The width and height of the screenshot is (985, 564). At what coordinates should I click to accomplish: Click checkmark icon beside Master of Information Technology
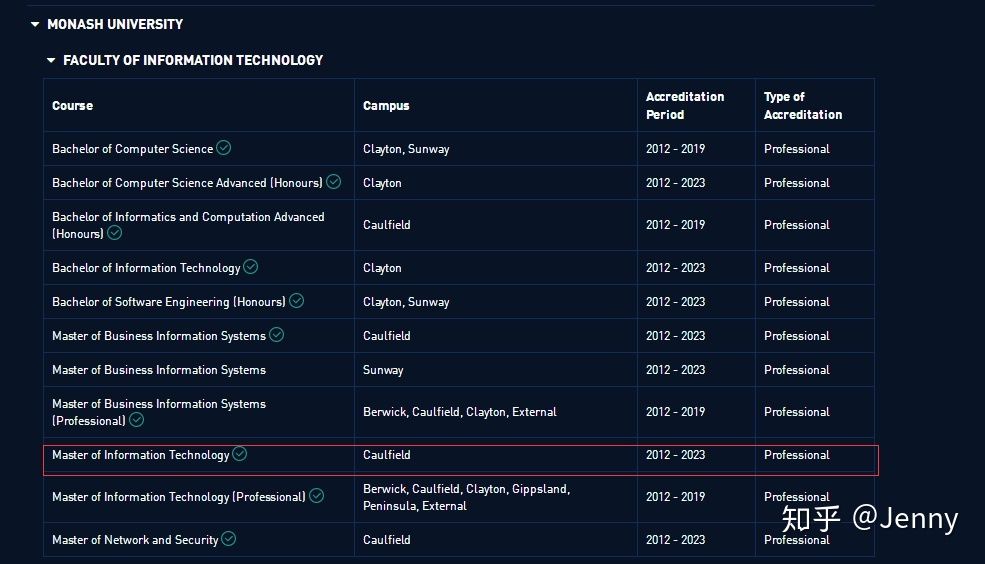click(x=239, y=453)
